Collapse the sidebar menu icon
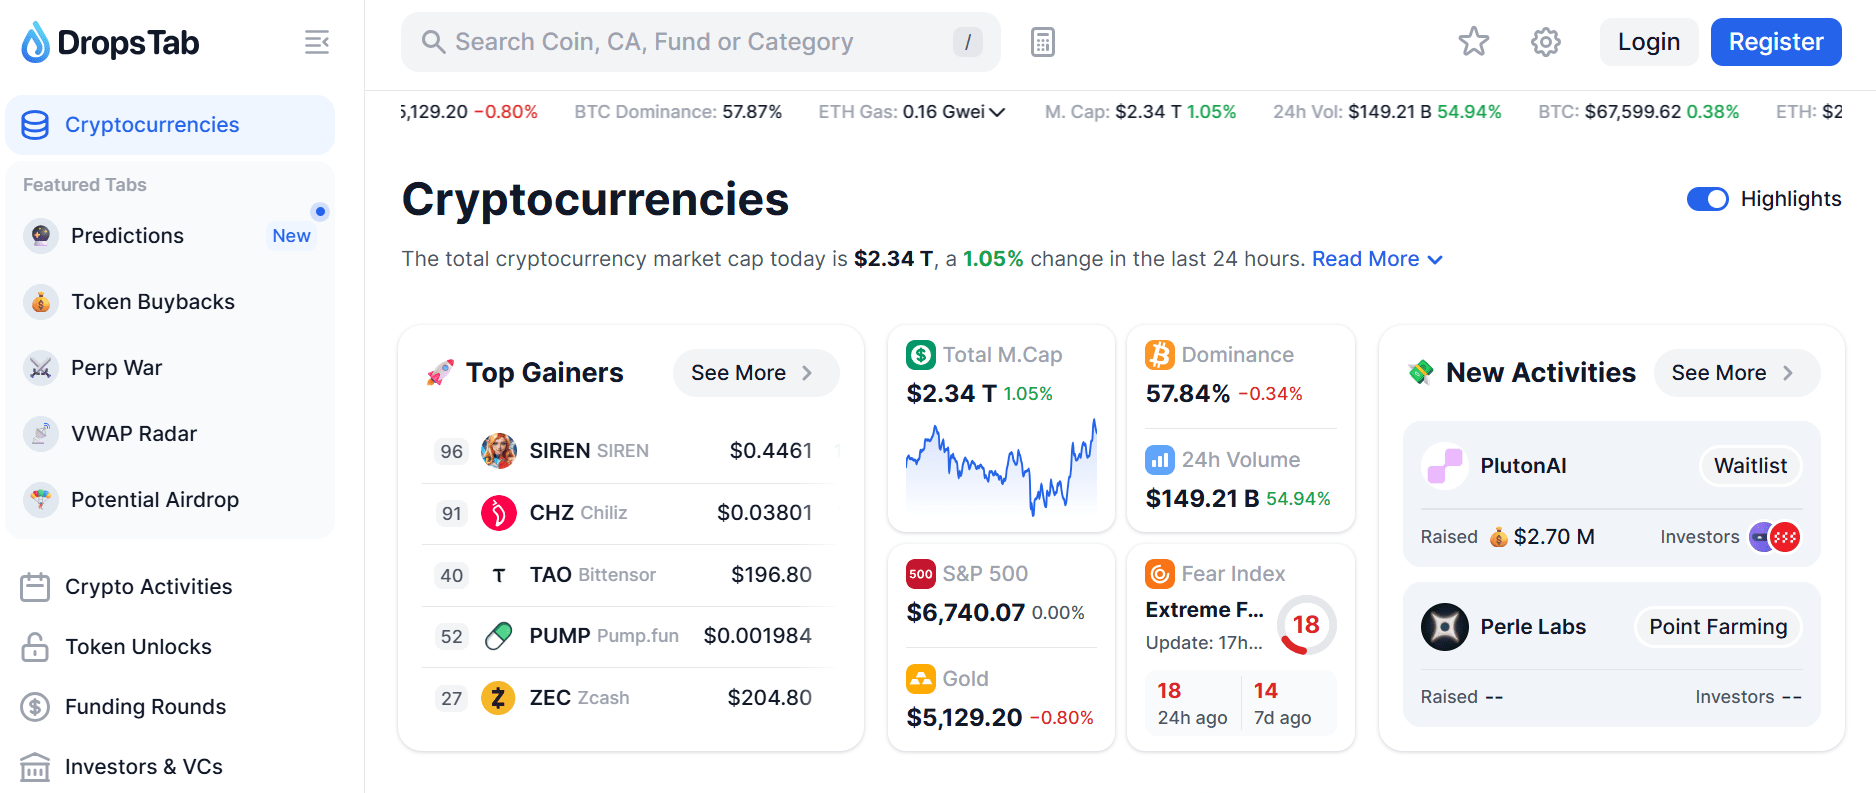 (317, 42)
